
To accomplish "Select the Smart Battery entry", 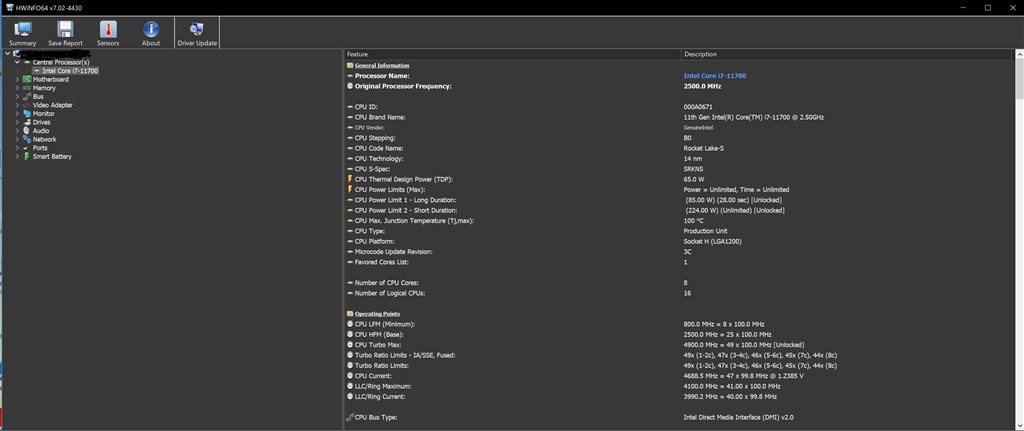I will (52, 156).
